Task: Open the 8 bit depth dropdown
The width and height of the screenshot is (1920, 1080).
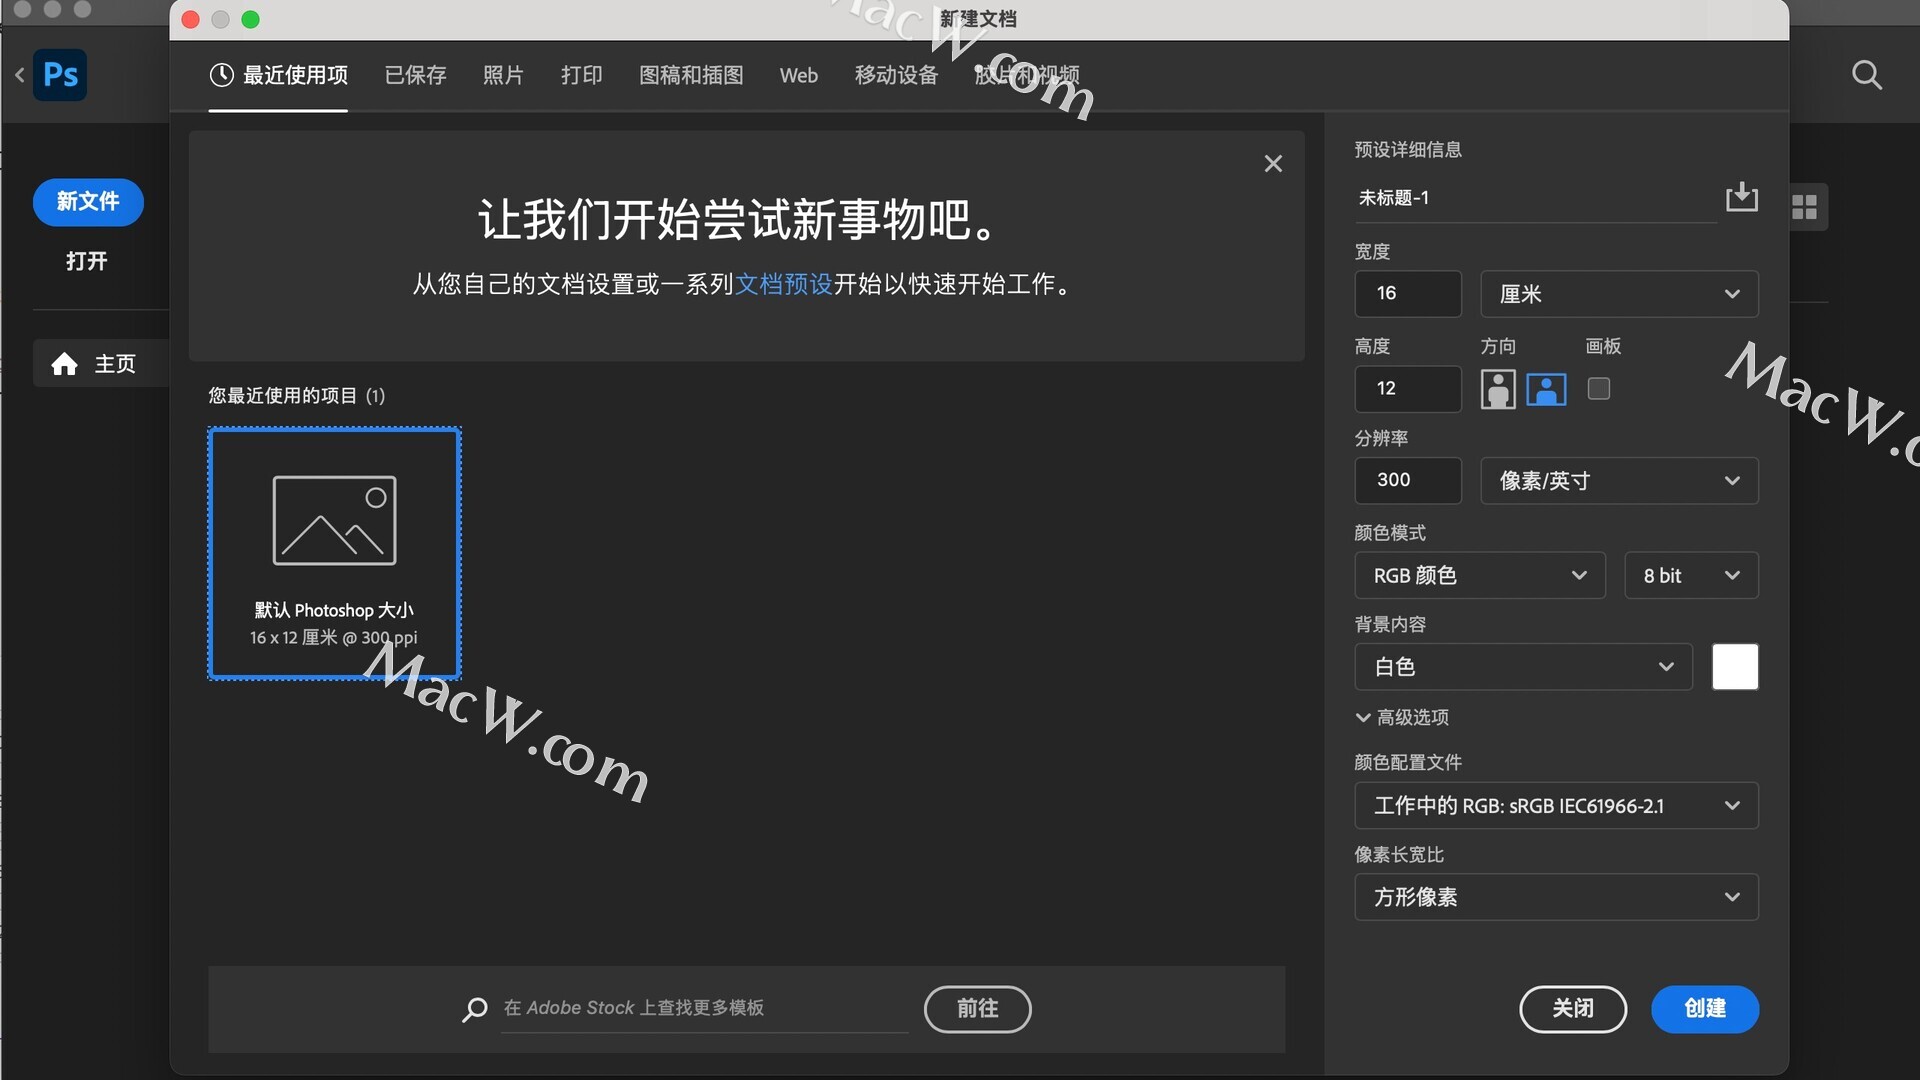Action: coord(1691,575)
